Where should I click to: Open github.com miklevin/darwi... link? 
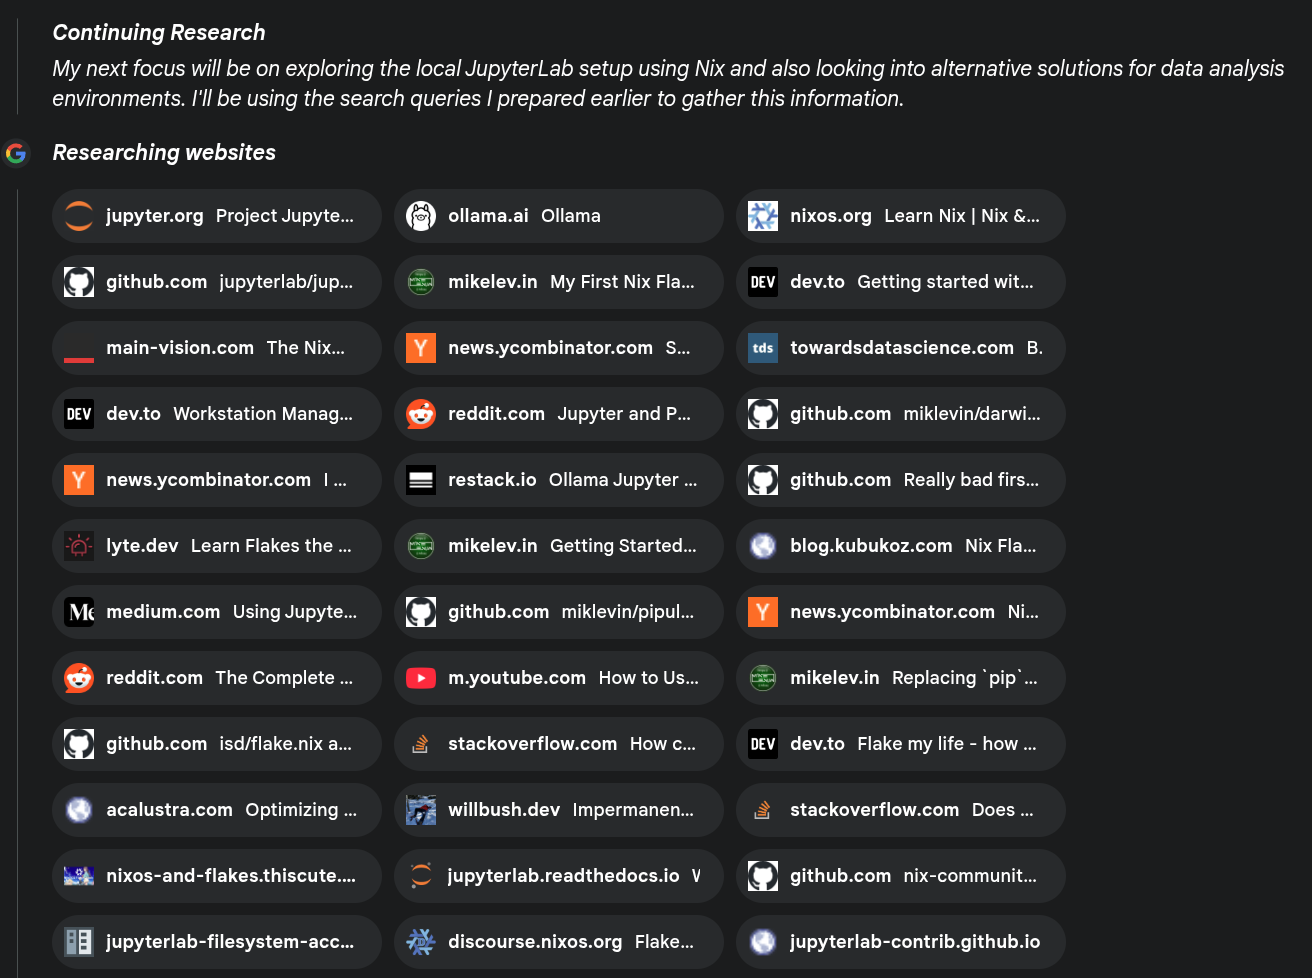coord(901,414)
